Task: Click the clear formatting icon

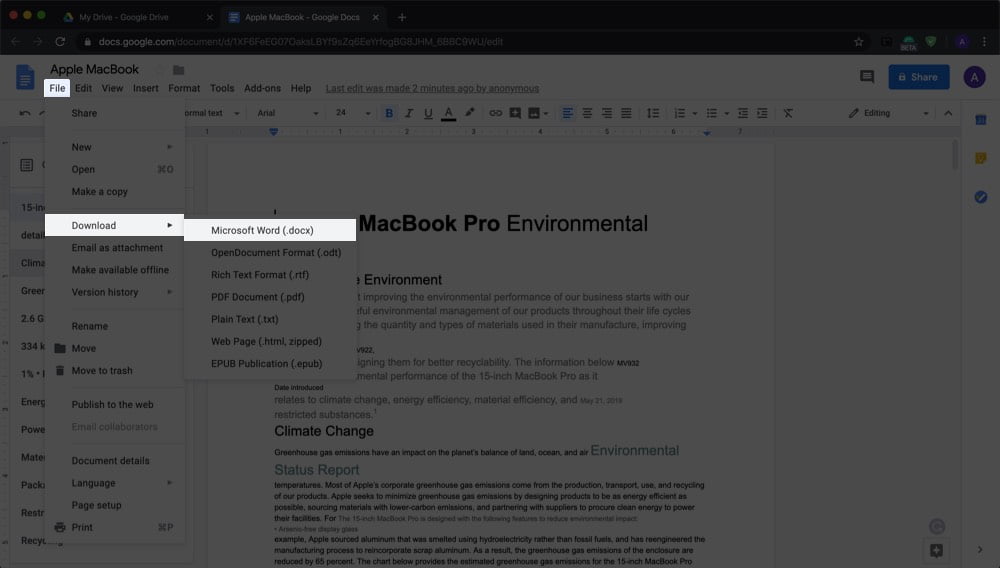Action: coord(788,113)
